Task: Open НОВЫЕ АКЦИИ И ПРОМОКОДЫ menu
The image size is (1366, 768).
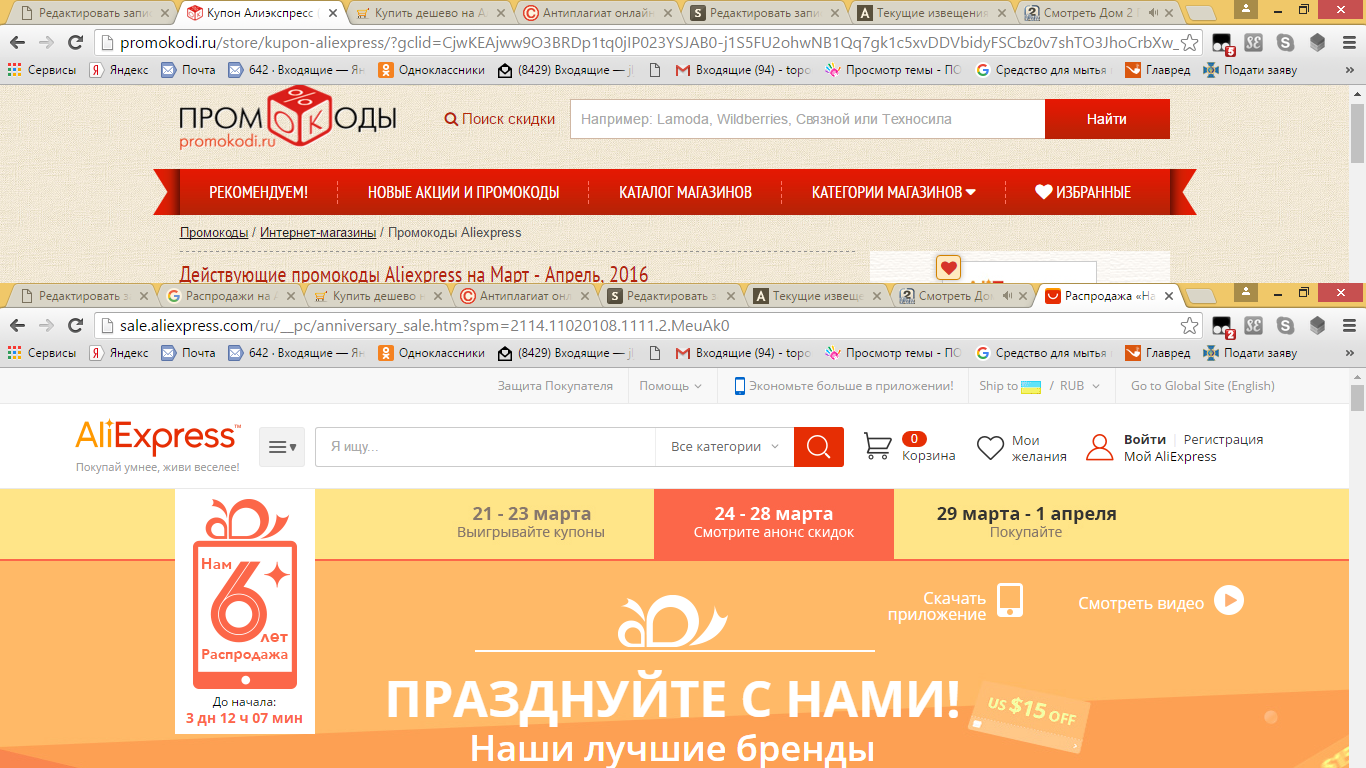Action: click(x=463, y=192)
